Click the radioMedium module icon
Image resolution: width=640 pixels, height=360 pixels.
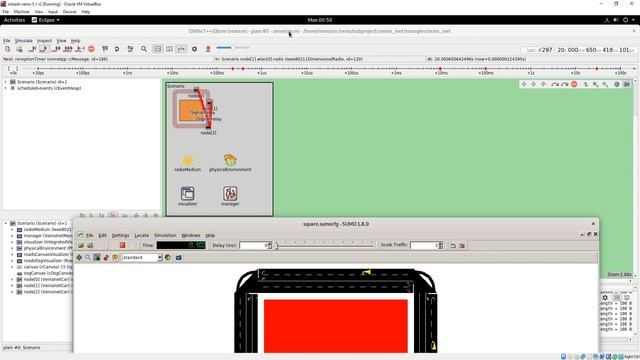(187, 160)
